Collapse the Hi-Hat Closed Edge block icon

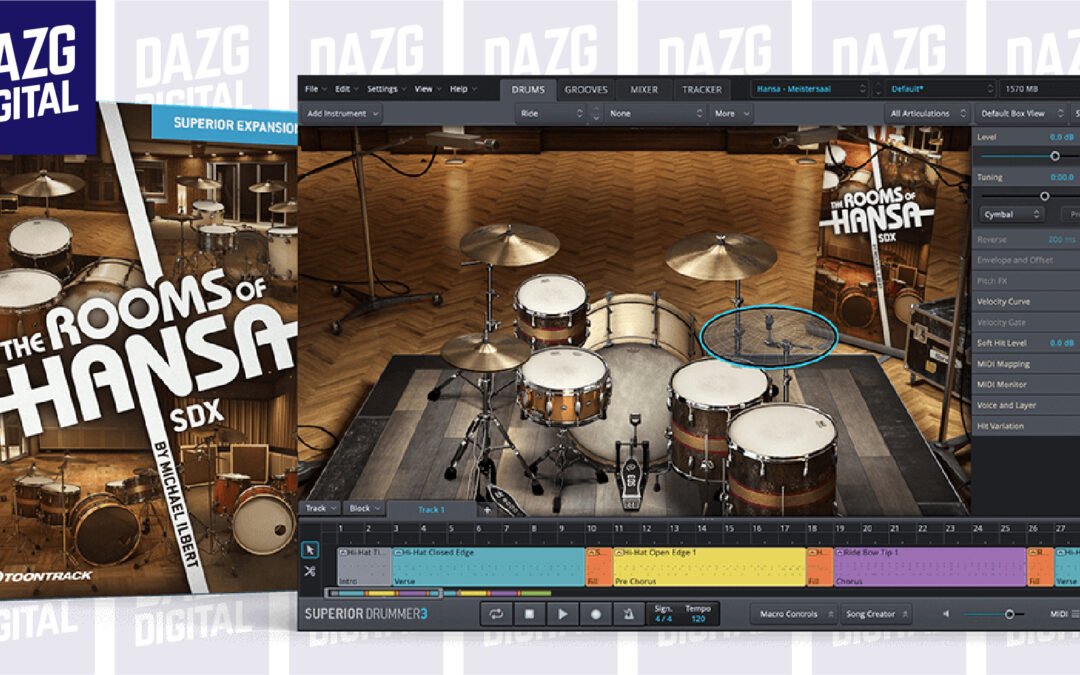(397, 552)
